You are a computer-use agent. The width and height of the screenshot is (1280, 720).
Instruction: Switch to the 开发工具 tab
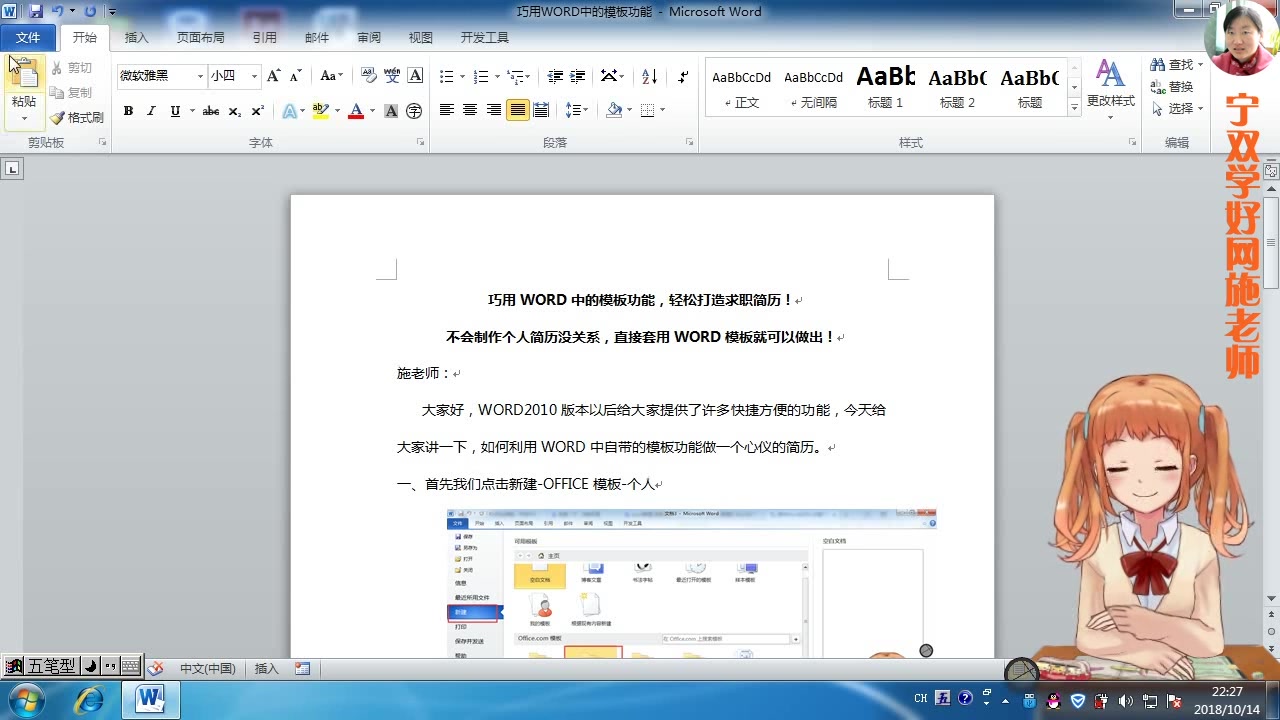(x=485, y=38)
